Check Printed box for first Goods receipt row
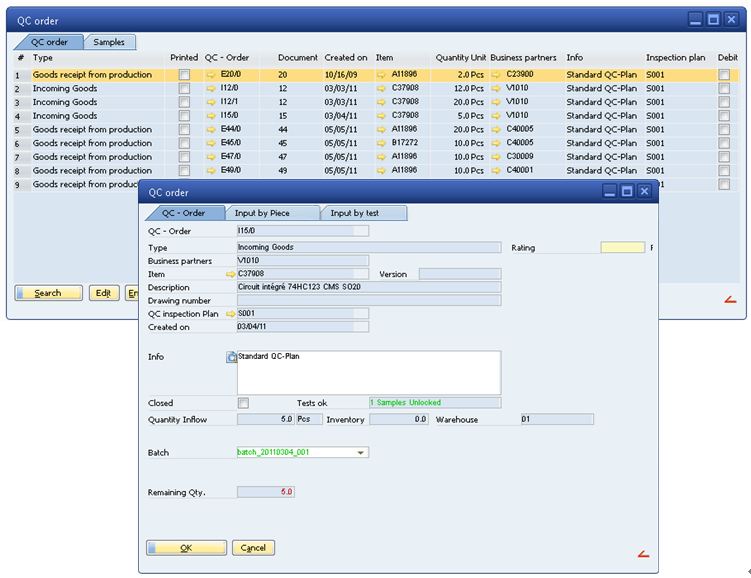The image size is (751, 578). pos(183,75)
